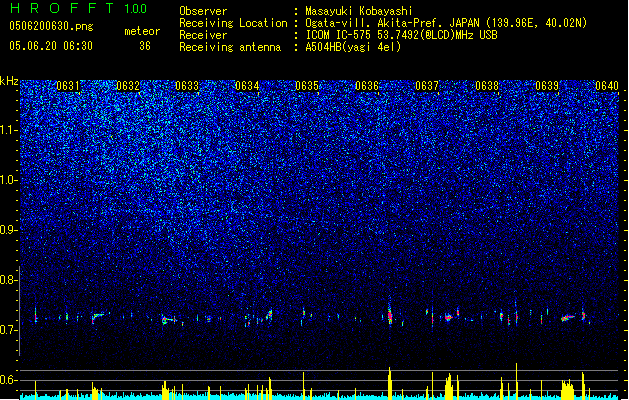Image resolution: width=629 pixels, height=400 pixels.
Task: Click the date stamp 05.06.20 06:30
Action: click(x=51, y=46)
